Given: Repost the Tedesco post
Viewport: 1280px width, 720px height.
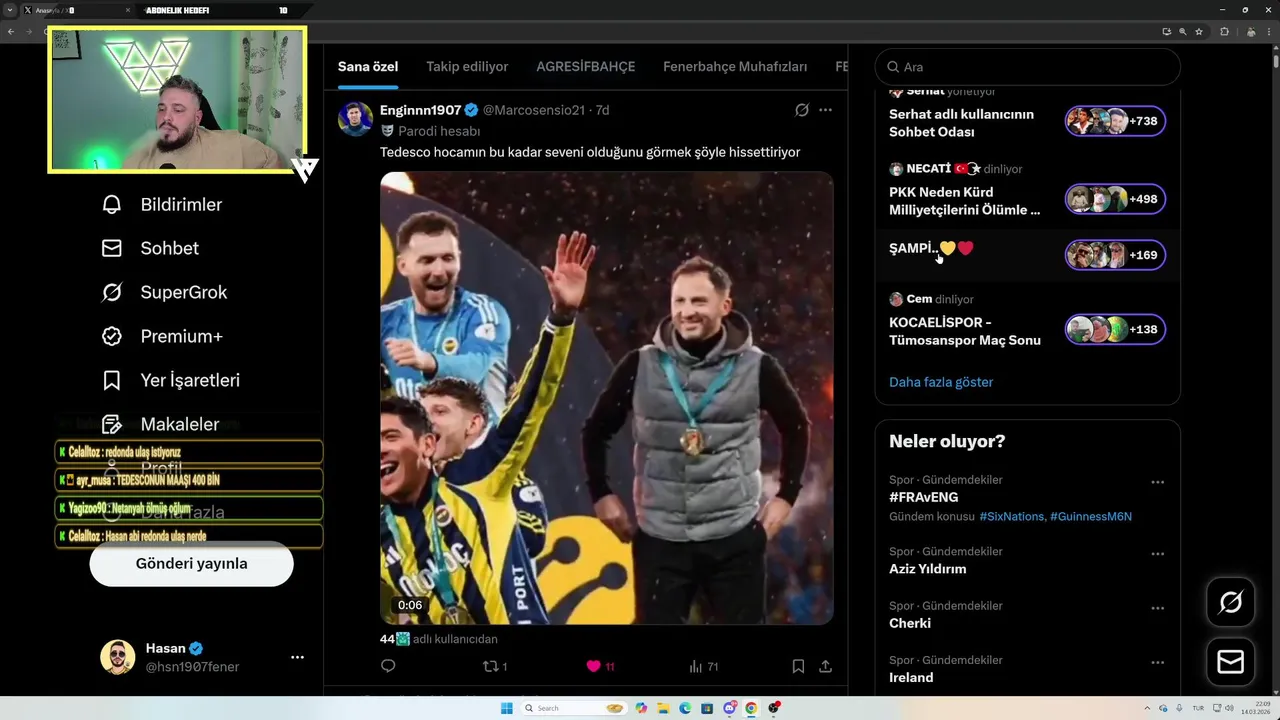Looking at the screenshot, I should tap(496, 666).
